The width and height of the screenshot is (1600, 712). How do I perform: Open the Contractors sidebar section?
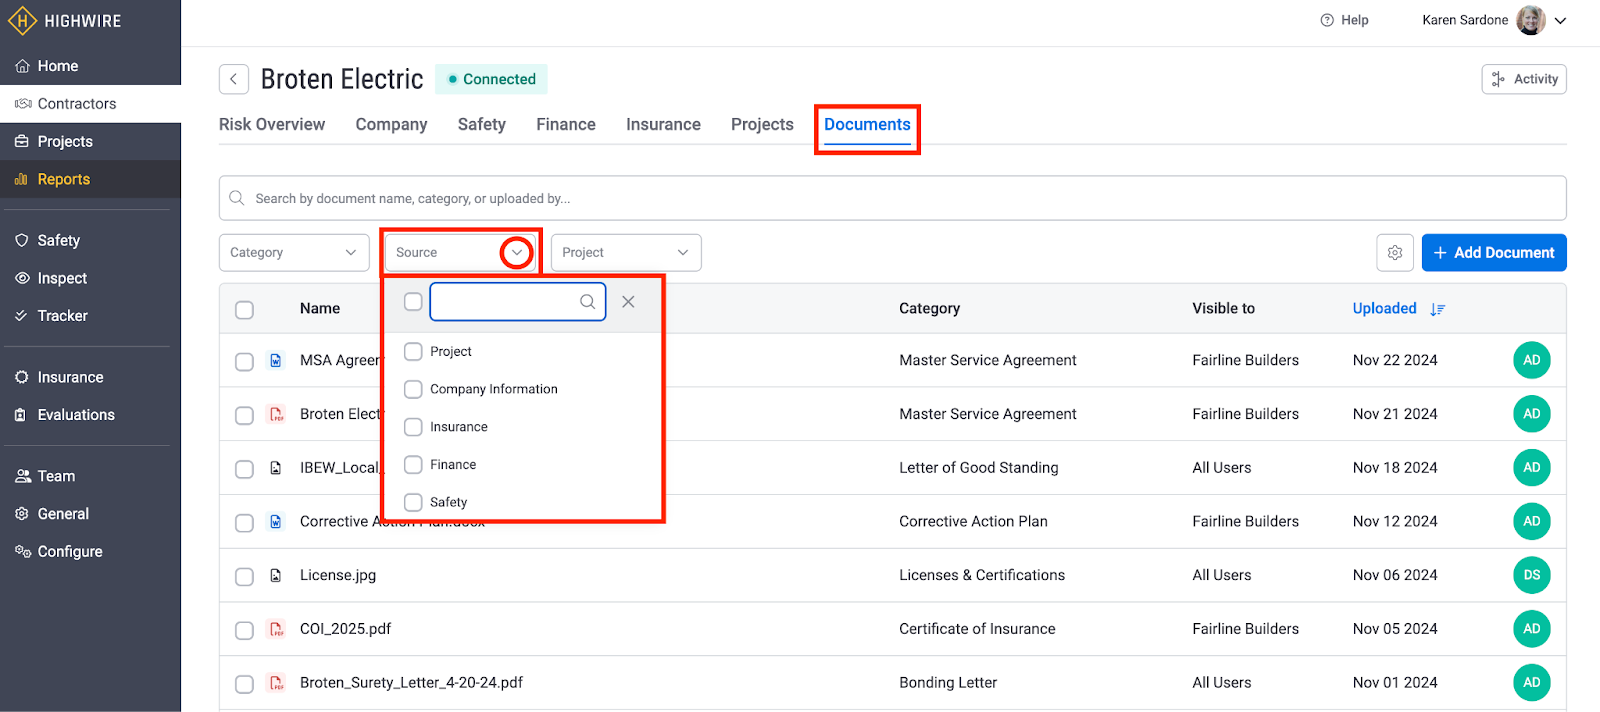pos(90,104)
